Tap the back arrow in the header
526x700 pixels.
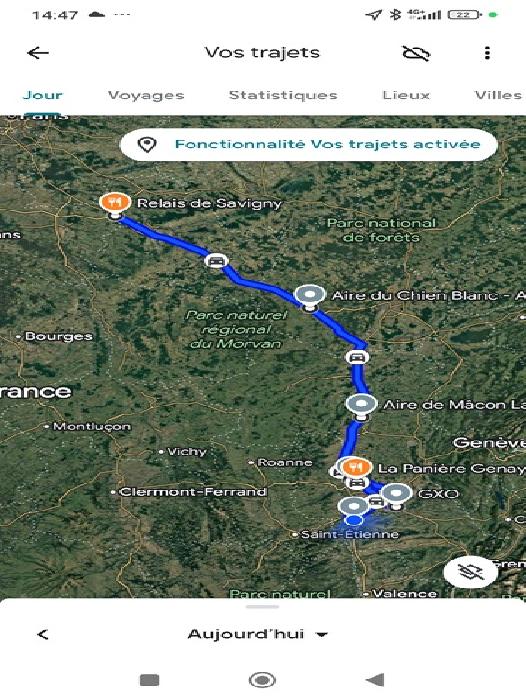click(38, 53)
